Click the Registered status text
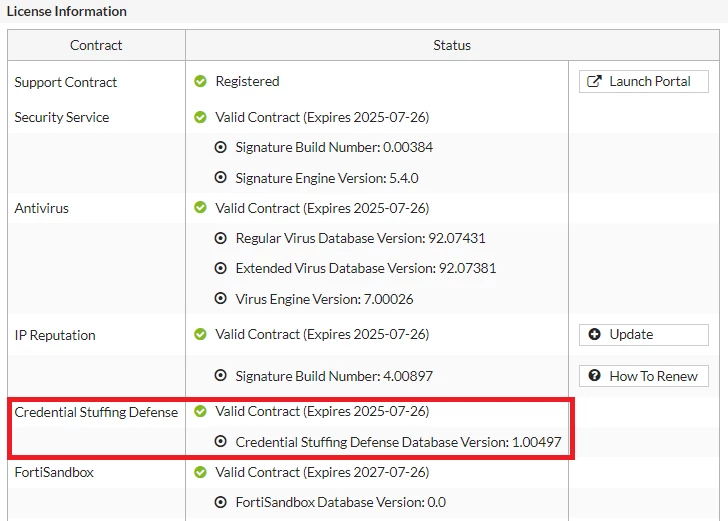This screenshot has width=728, height=521. click(x=247, y=81)
